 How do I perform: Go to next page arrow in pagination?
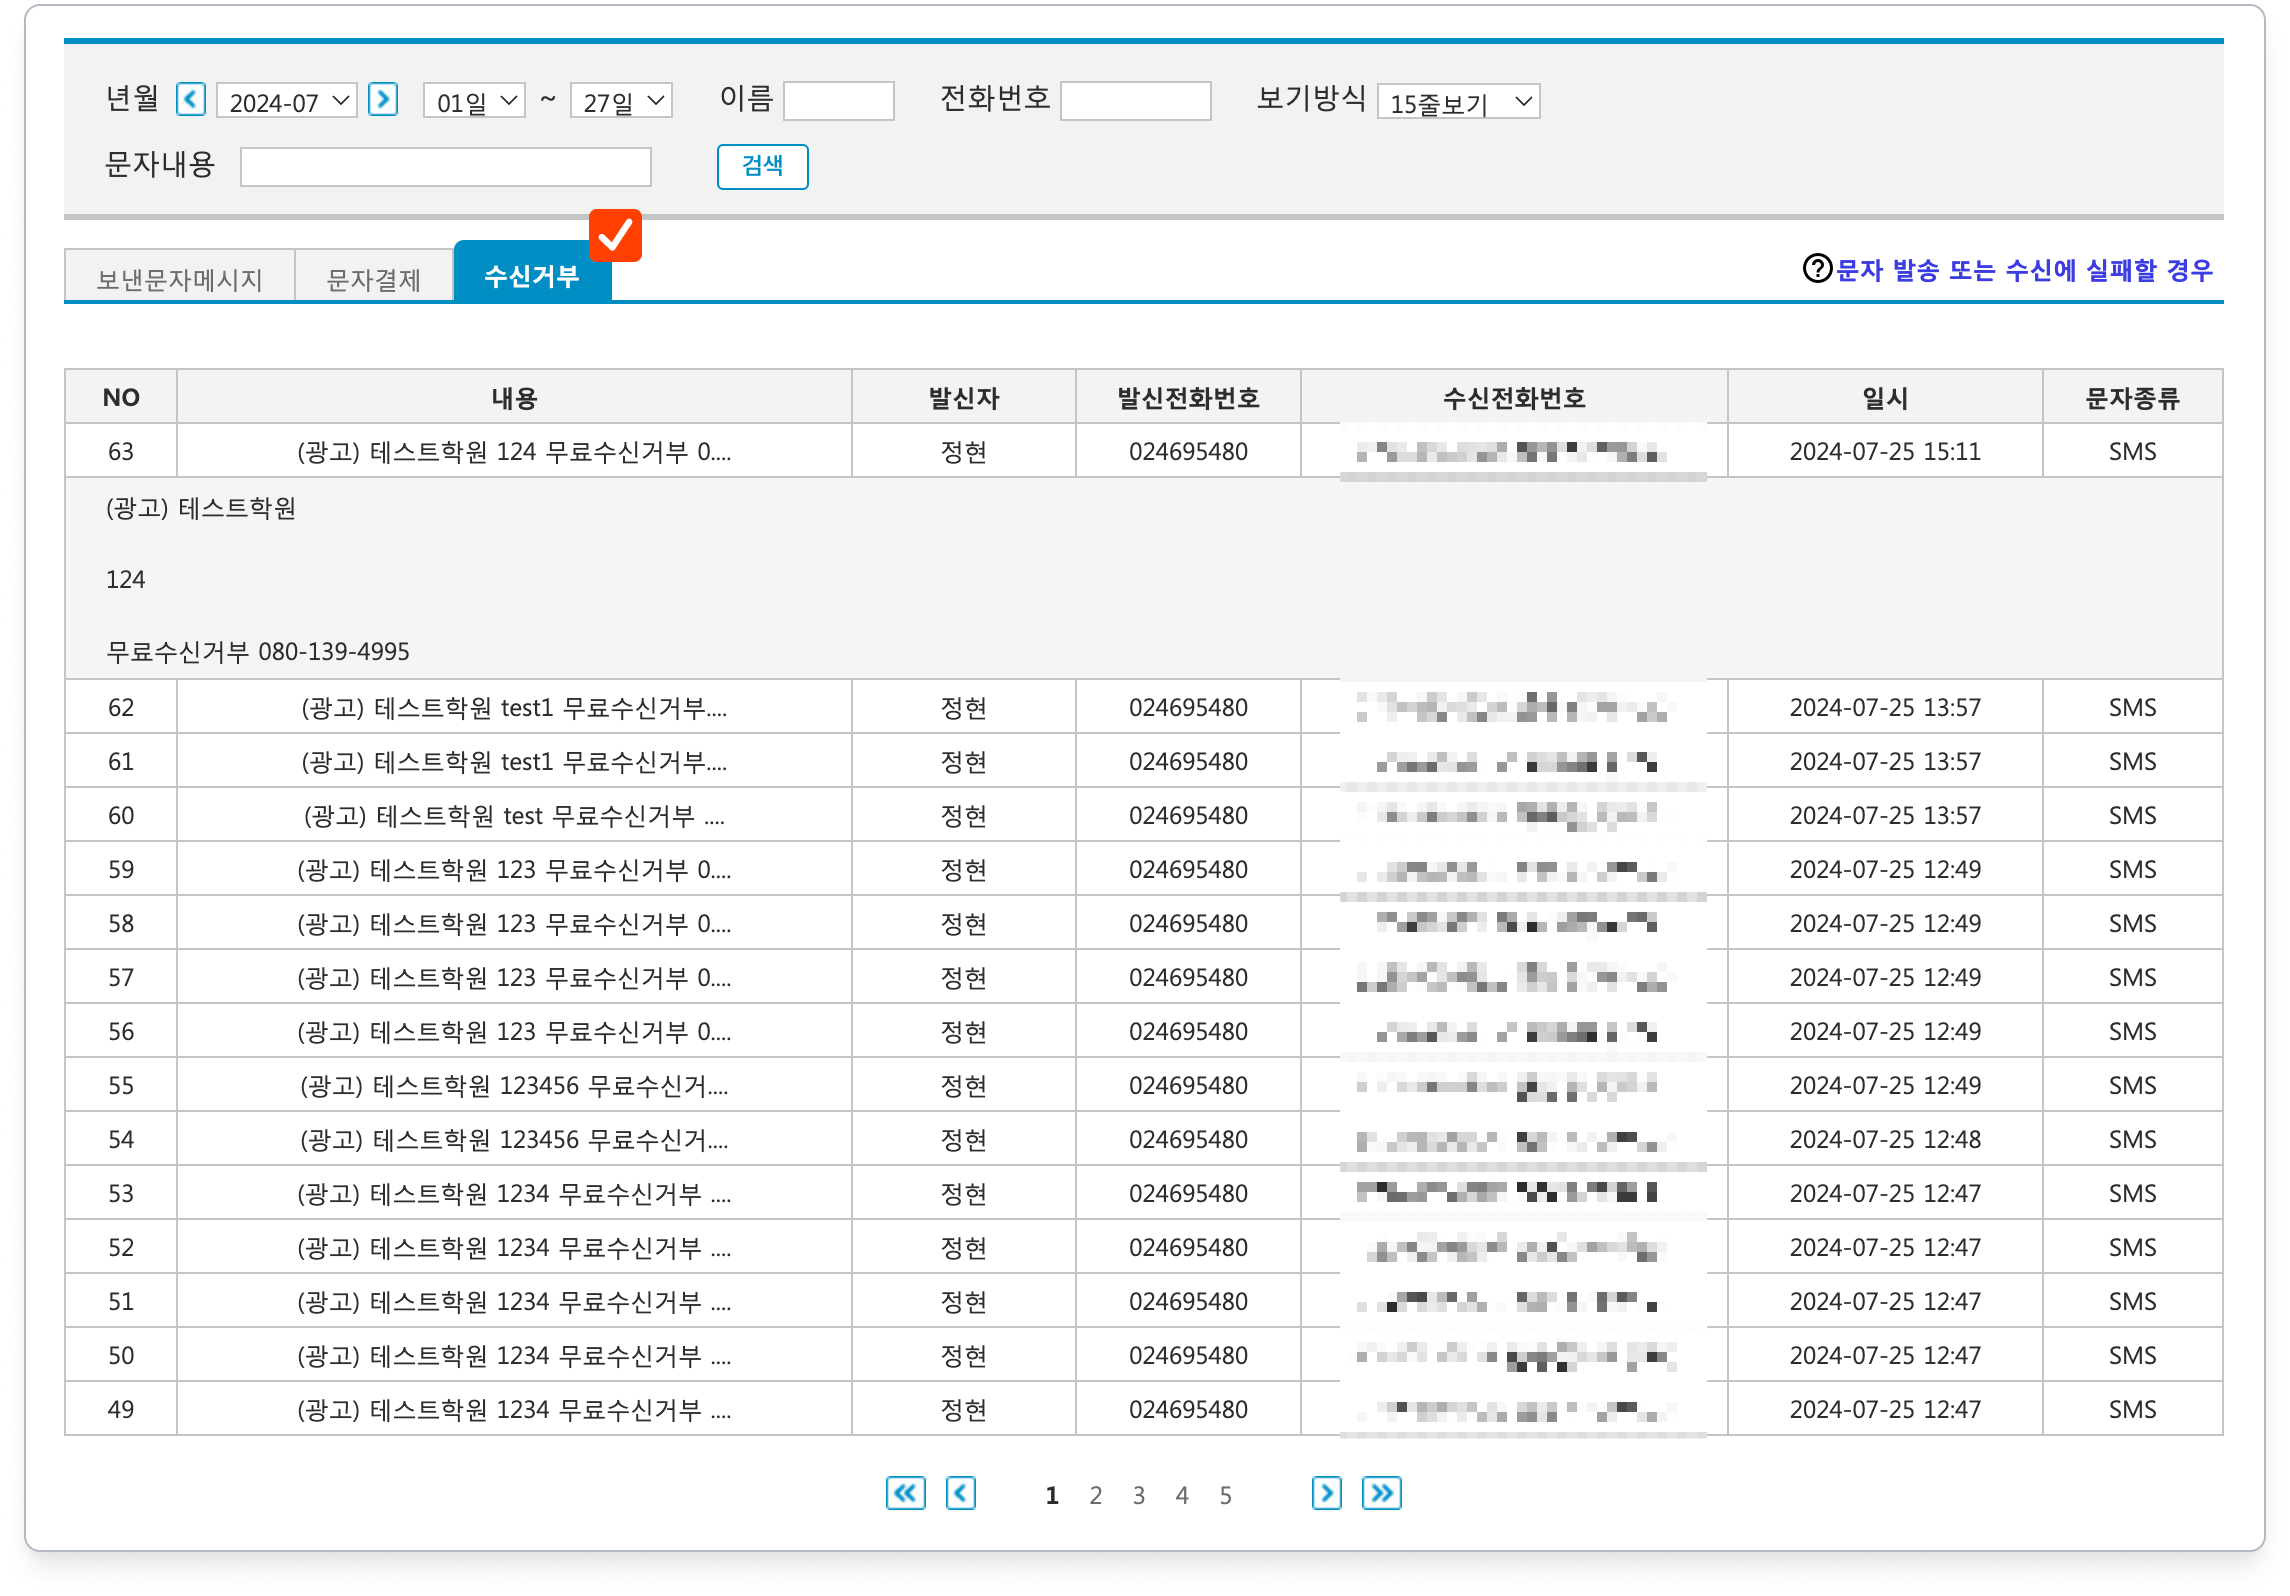tap(1326, 1493)
